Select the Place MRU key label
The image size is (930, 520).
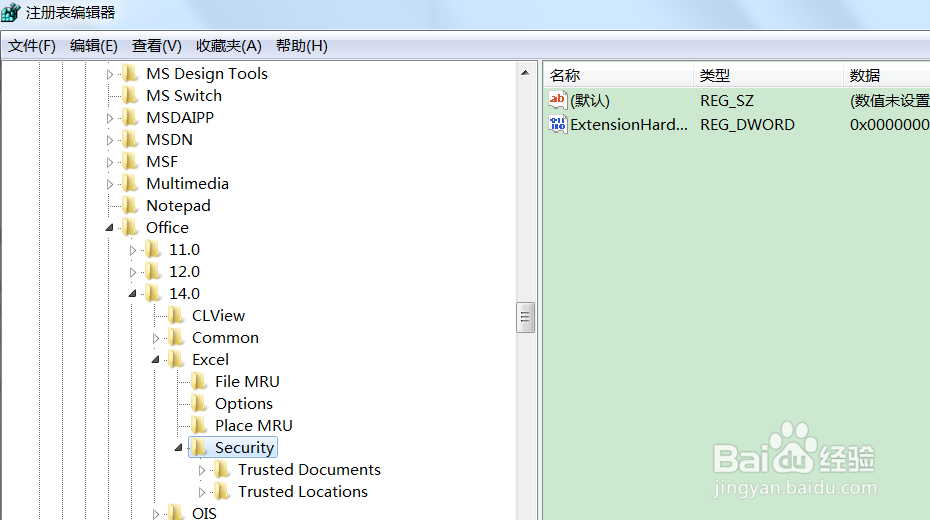254,425
